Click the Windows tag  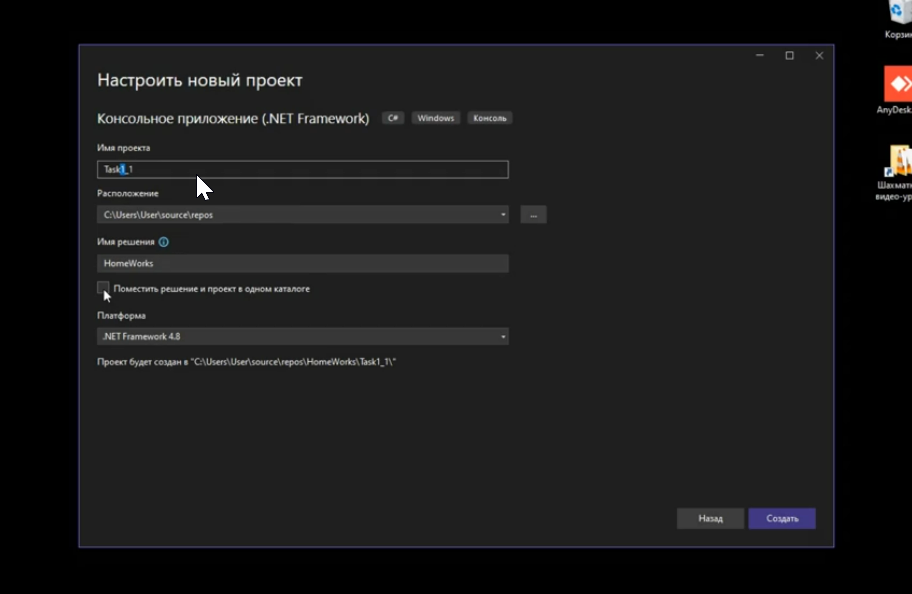tap(436, 118)
